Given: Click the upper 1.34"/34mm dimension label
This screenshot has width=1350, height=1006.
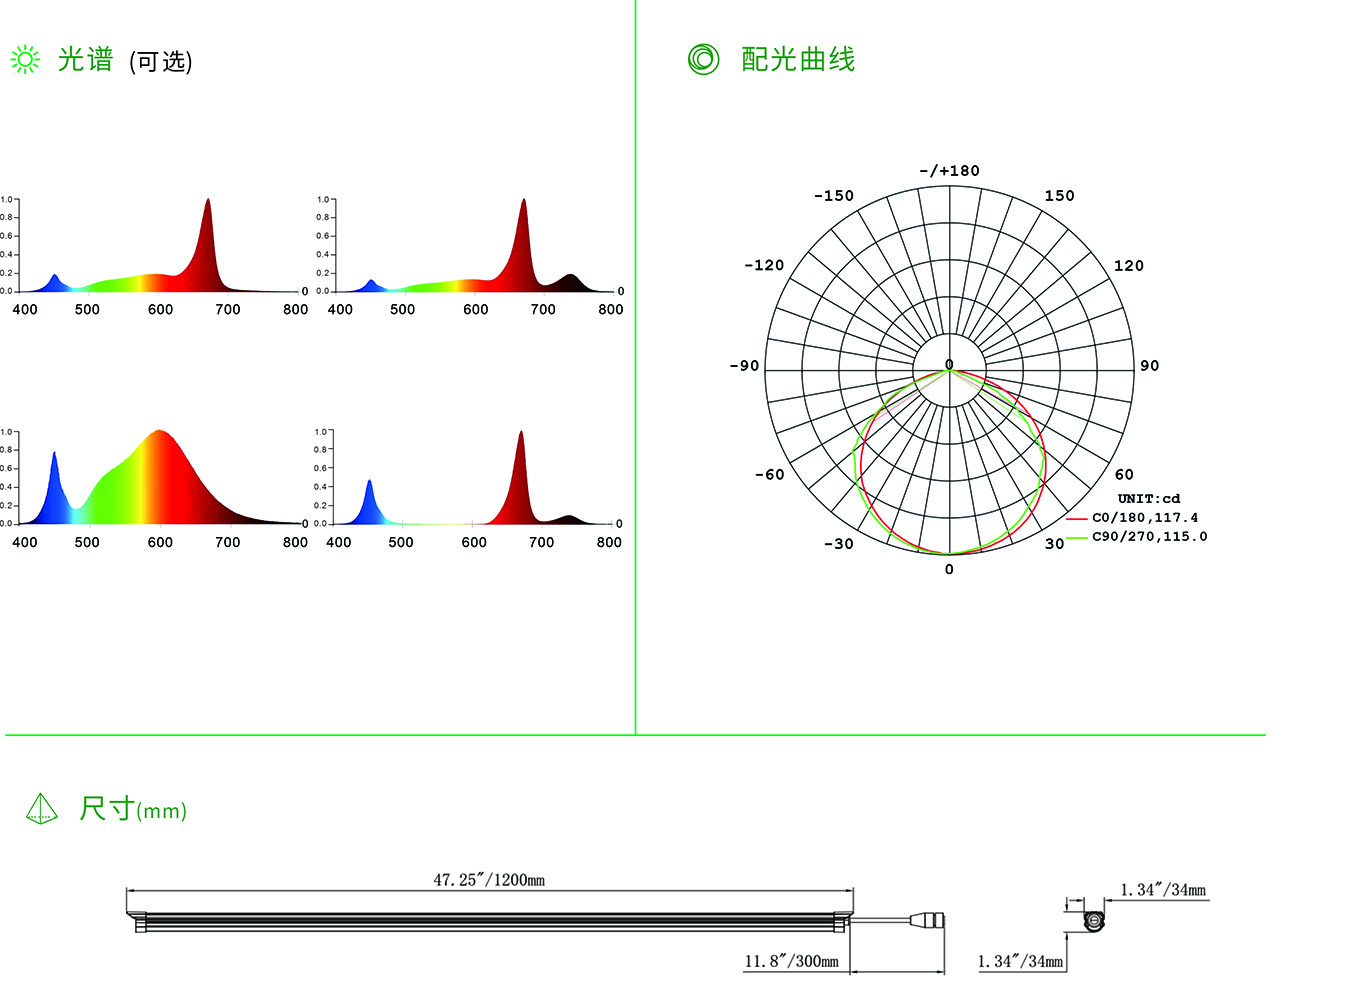Looking at the screenshot, I should tap(1163, 890).
